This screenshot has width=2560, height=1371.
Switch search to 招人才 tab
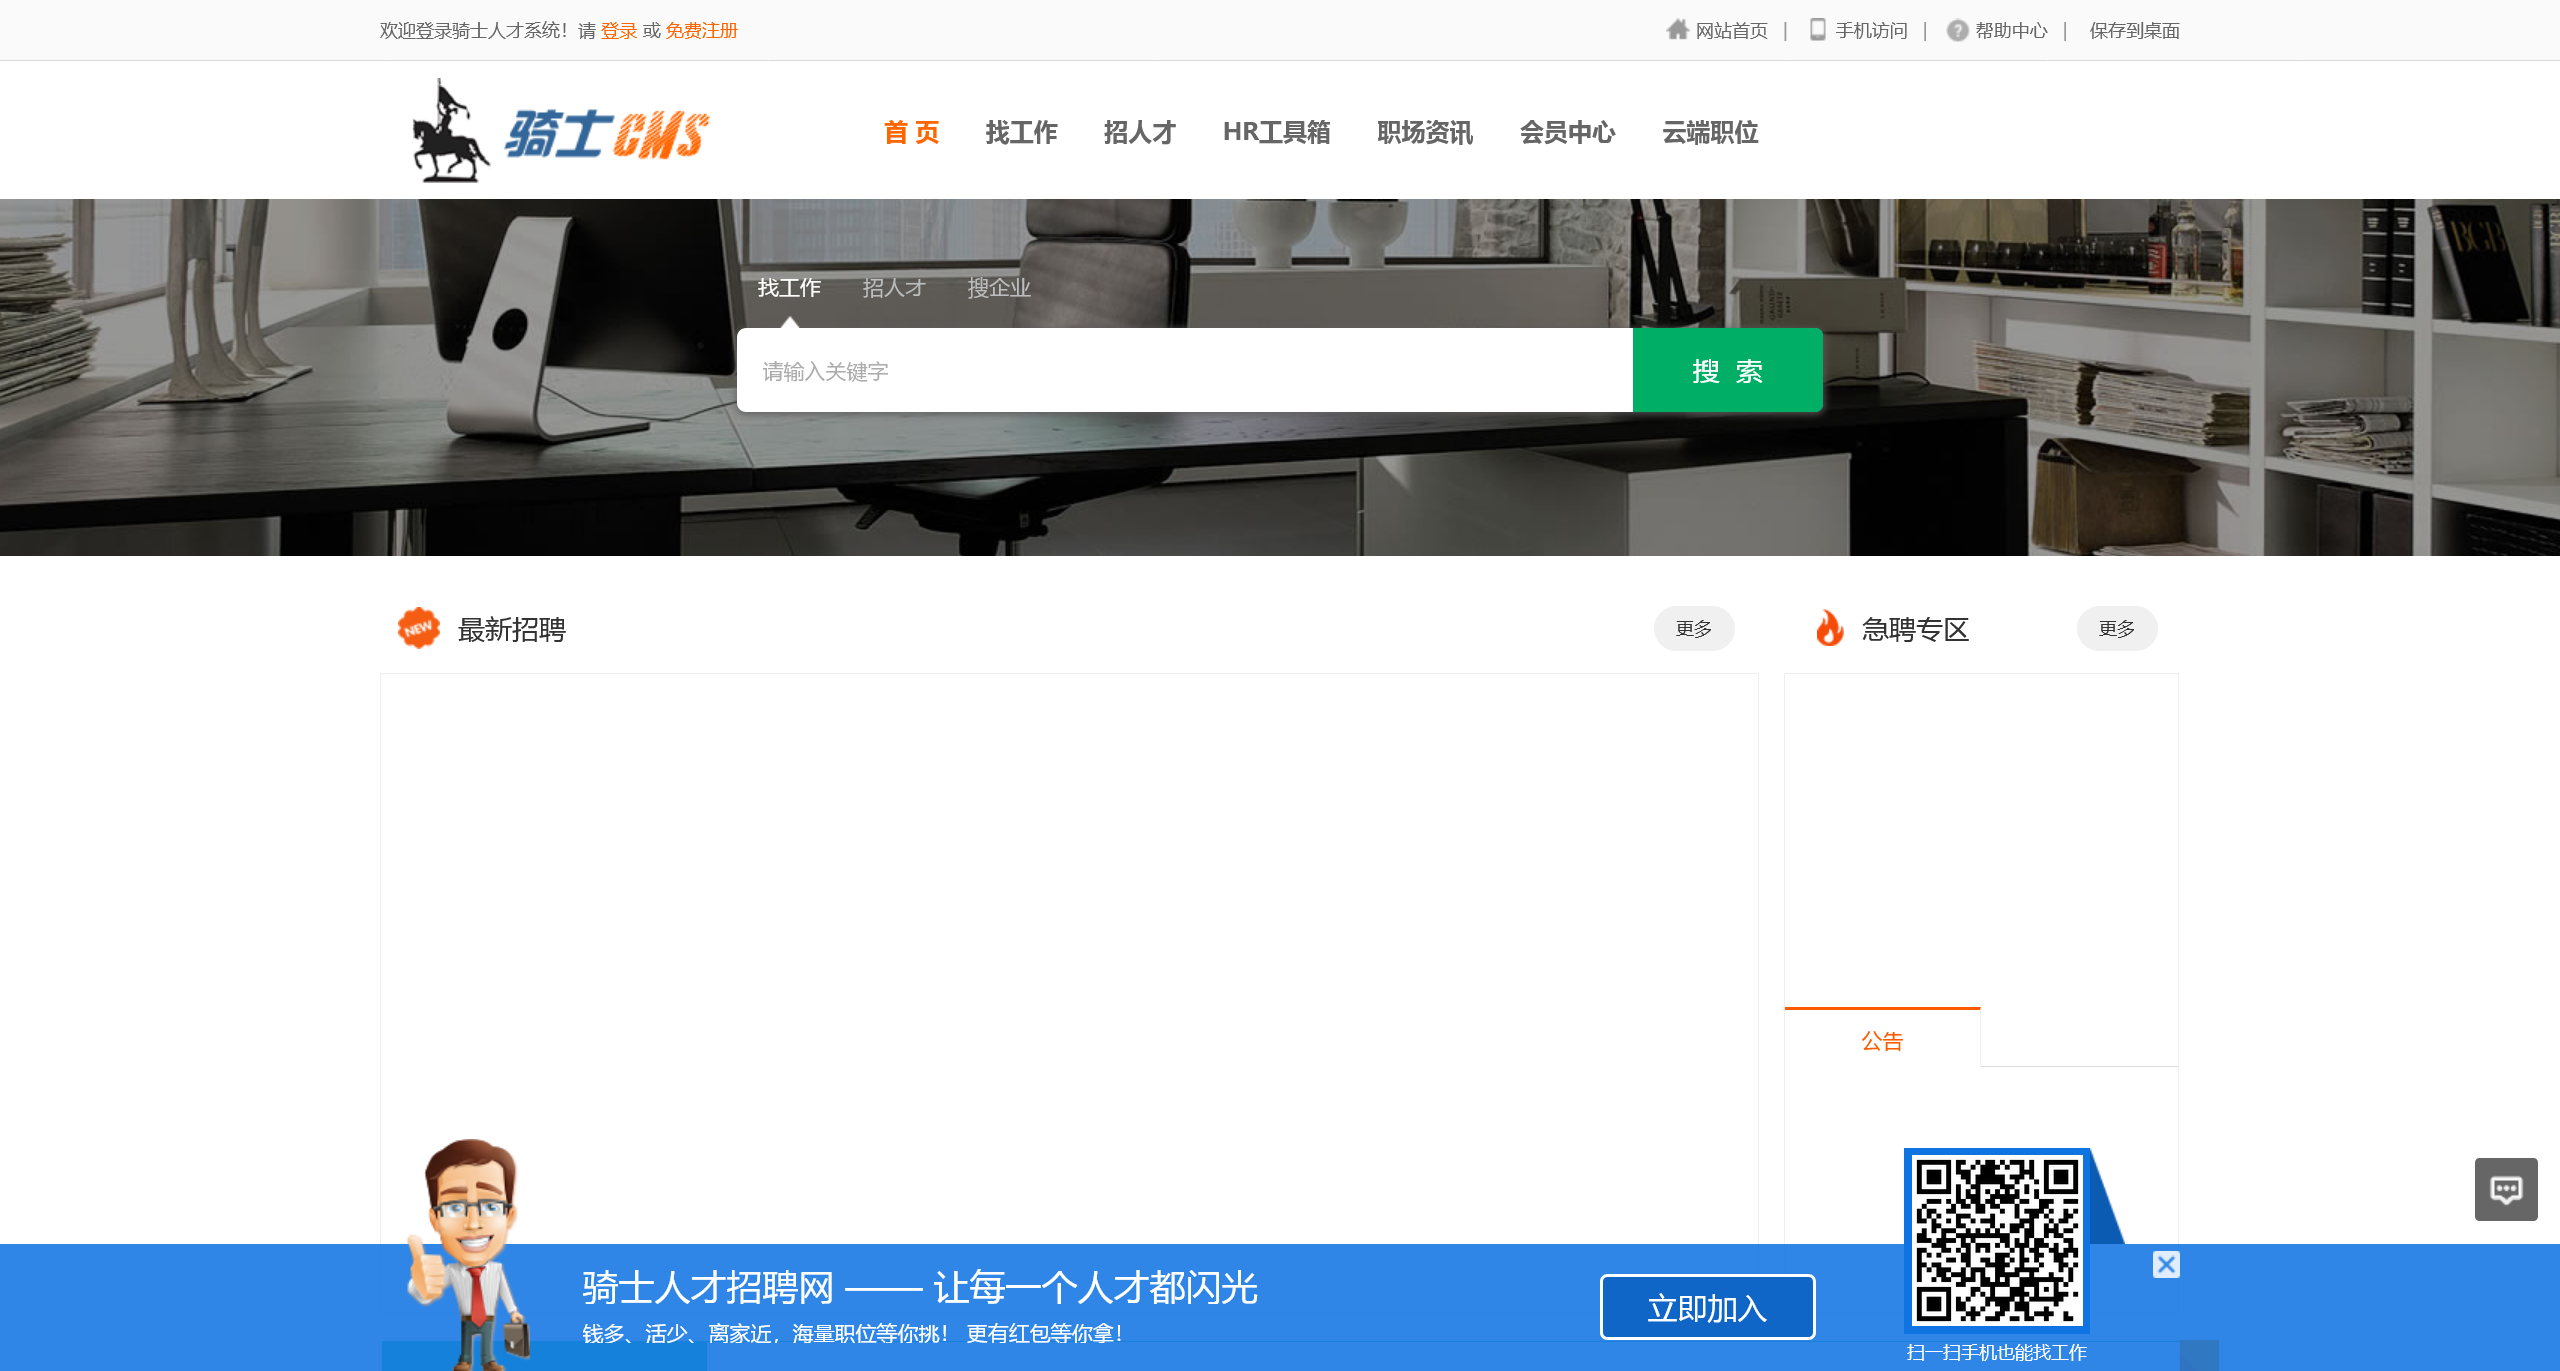coord(894,288)
